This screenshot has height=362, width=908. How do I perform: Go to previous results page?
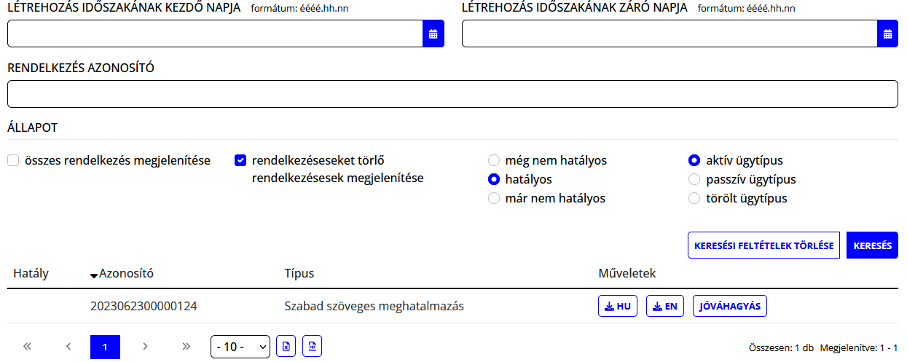point(68,346)
